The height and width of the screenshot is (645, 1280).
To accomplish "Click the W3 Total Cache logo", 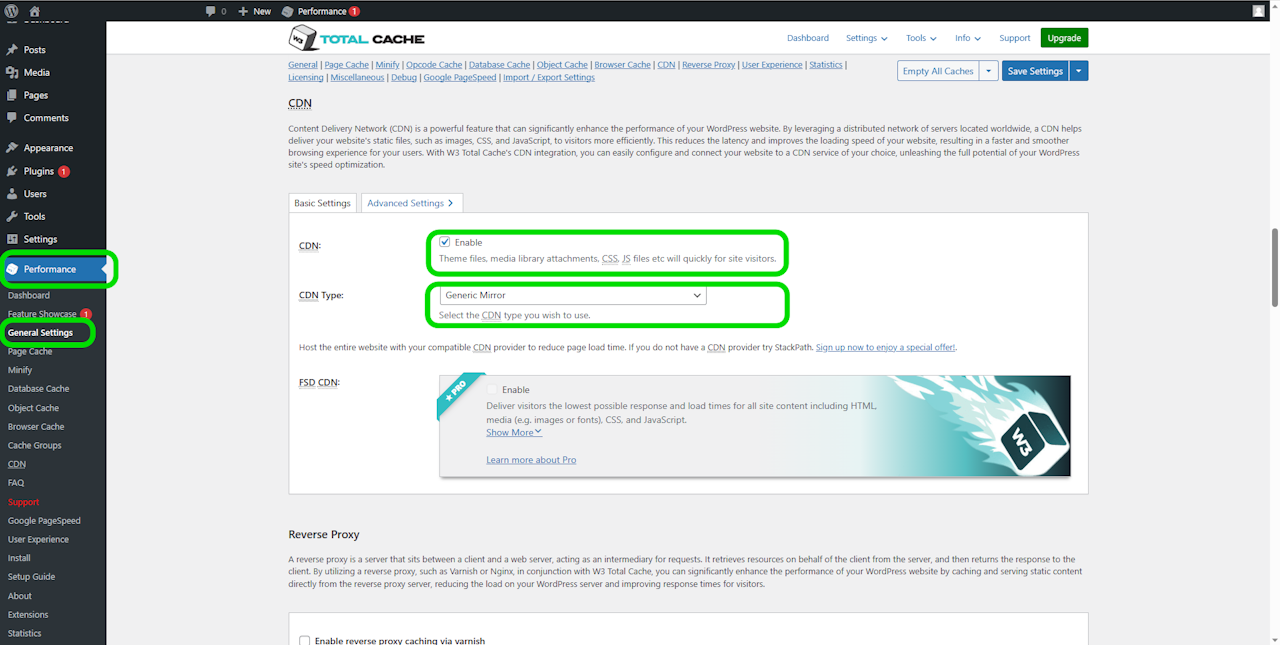I will 357,38.
